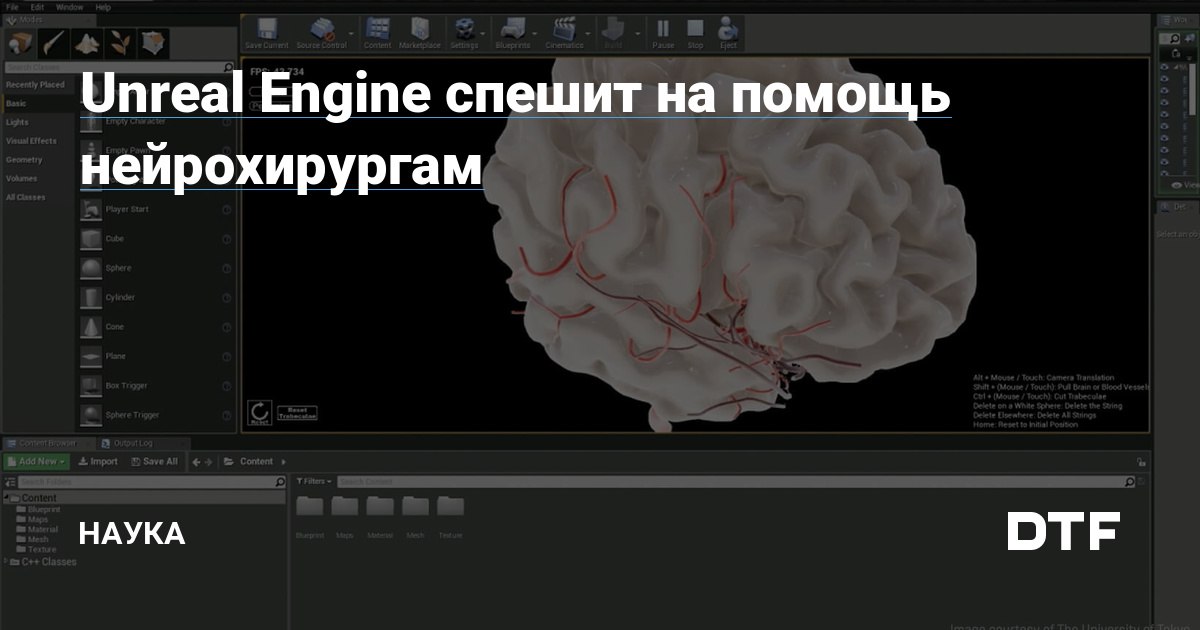The height and width of the screenshot is (630, 1200).
Task: Eject from the player controller
Action: pyautogui.click(x=727, y=32)
